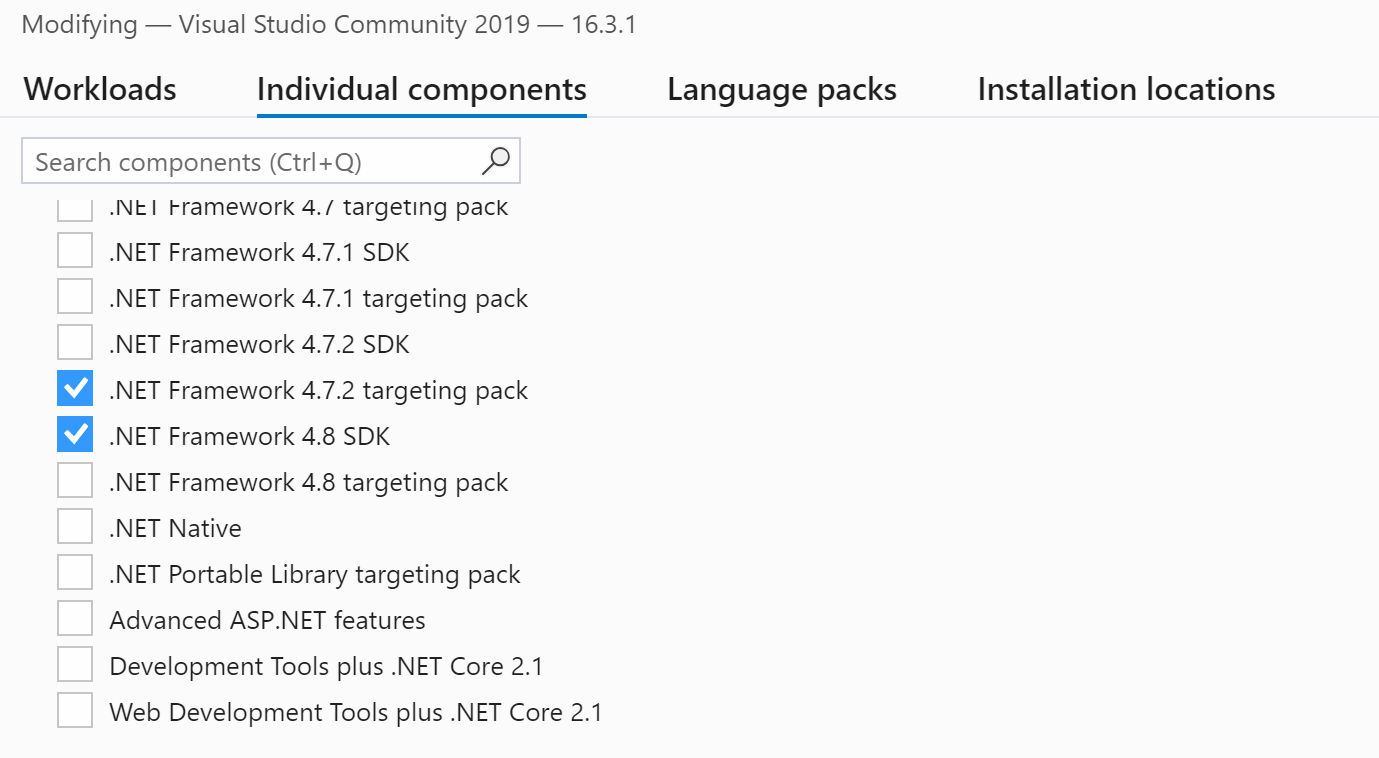Check .NET Portable Library targeting pack
Viewport: 1379px width, 758px height.
(x=75, y=572)
